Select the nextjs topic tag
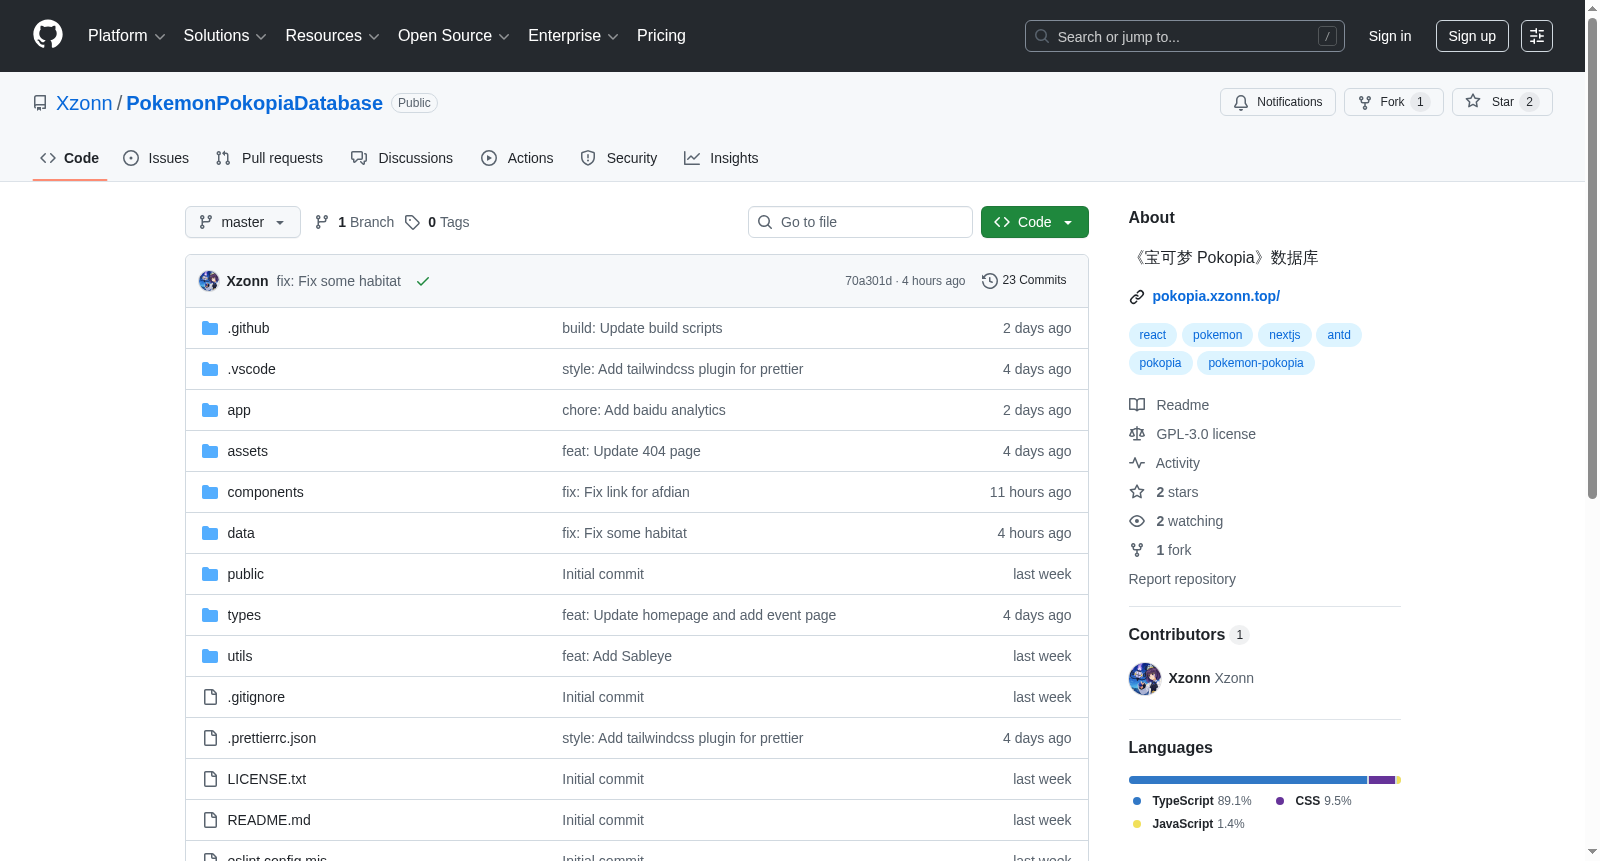1600x861 pixels. tap(1285, 335)
